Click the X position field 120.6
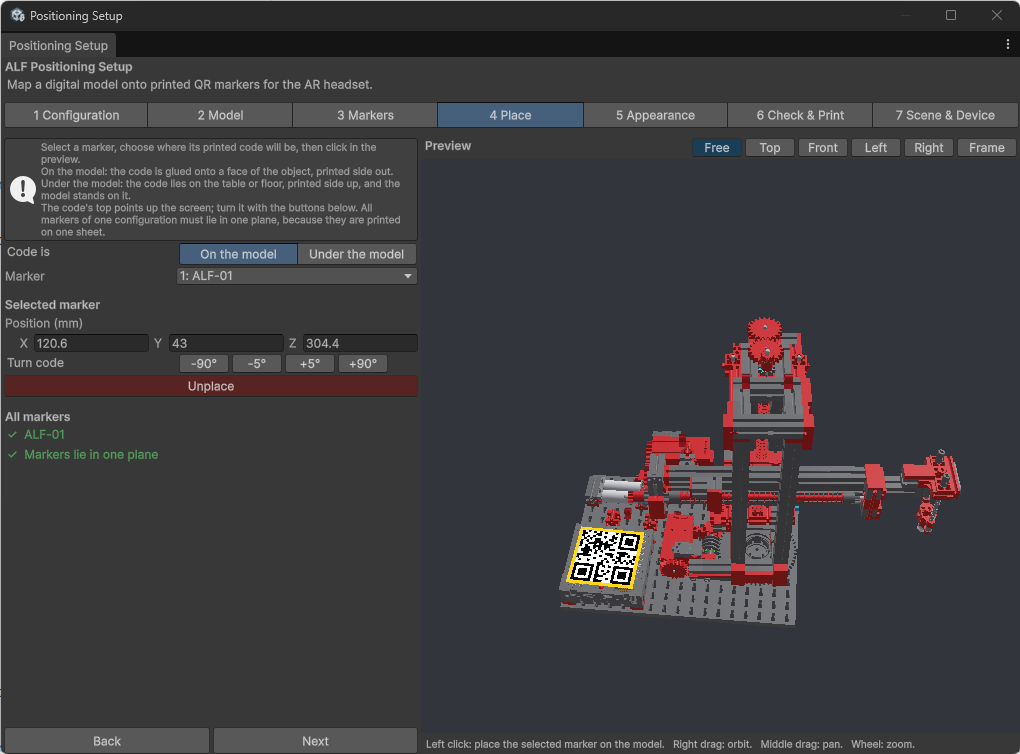The image size is (1020, 754). [91, 343]
